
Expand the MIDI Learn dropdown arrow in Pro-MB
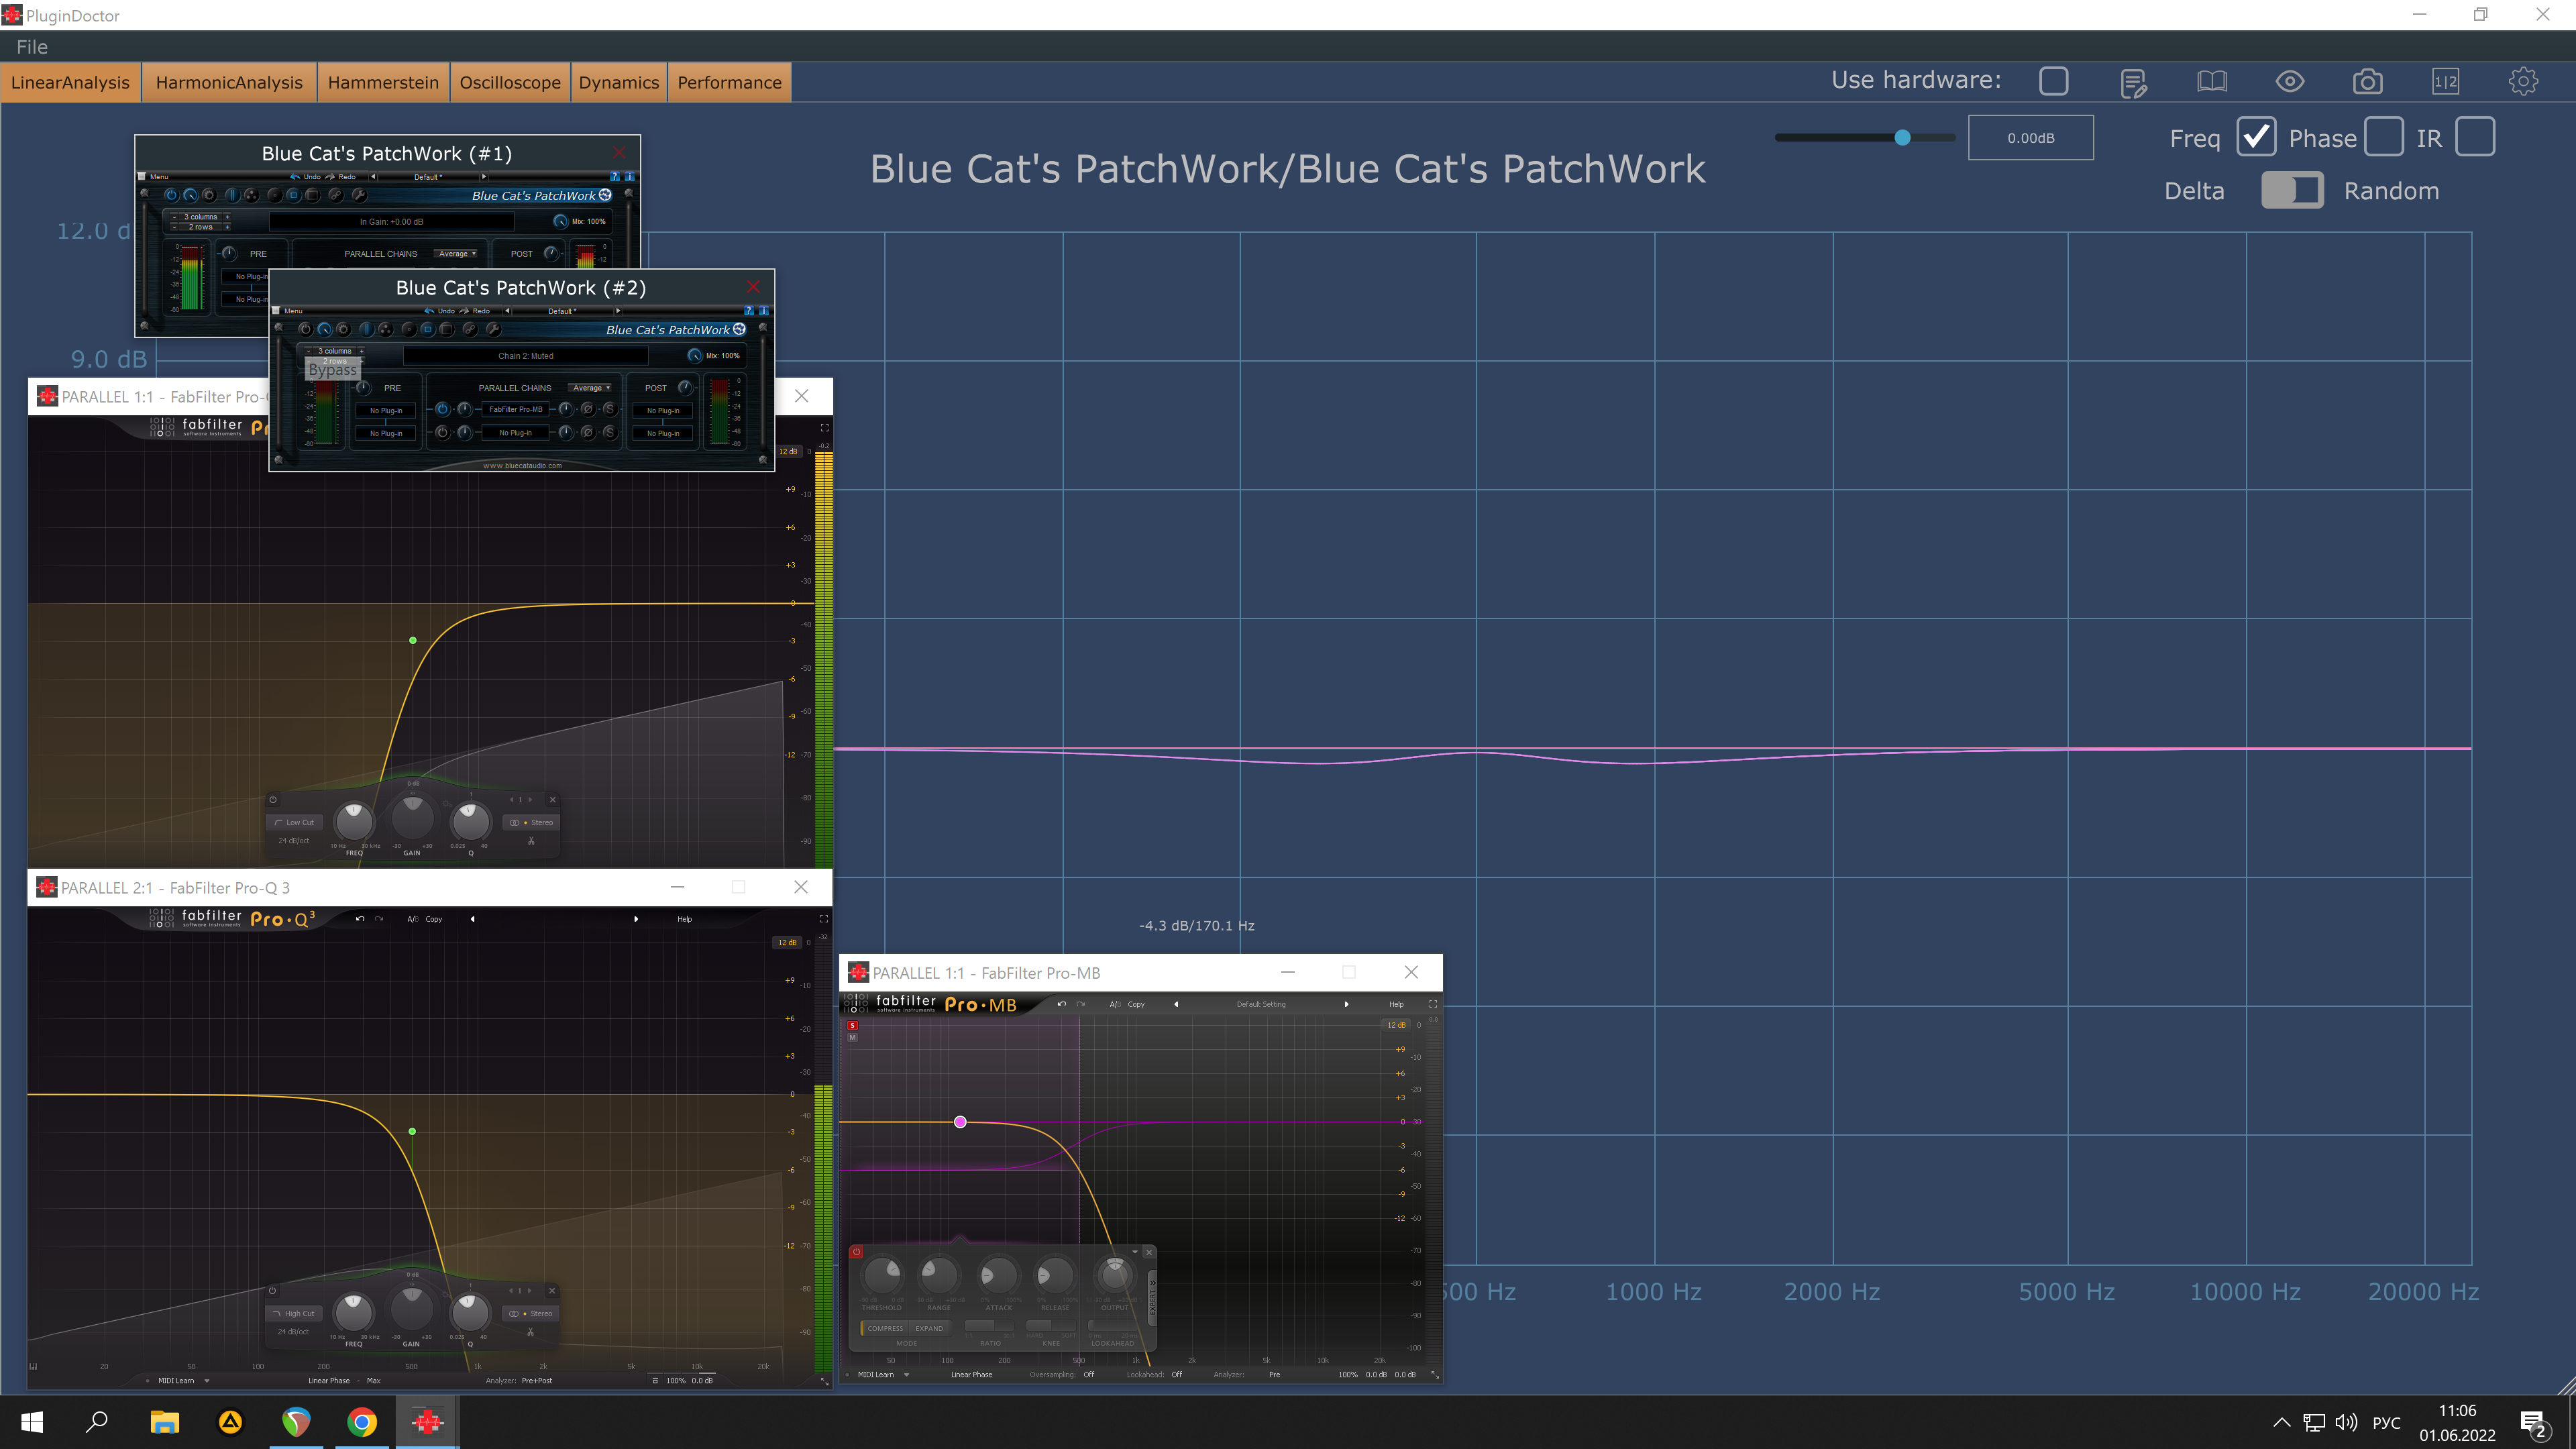point(906,1375)
